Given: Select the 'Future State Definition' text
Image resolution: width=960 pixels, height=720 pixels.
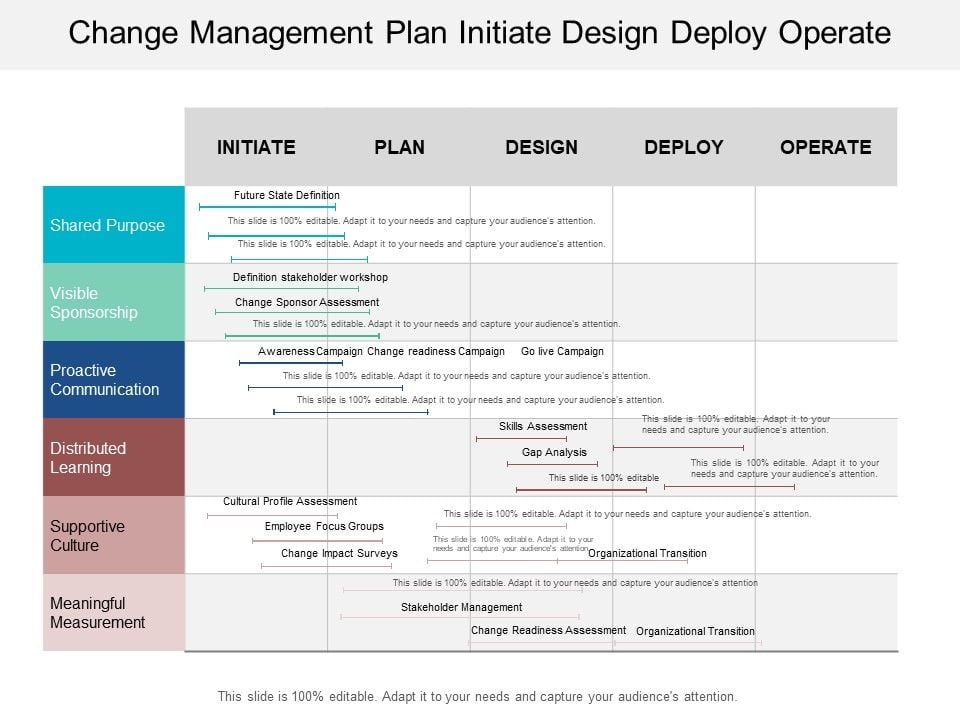Looking at the screenshot, I should pyautogui.click(x=287, y=195).
